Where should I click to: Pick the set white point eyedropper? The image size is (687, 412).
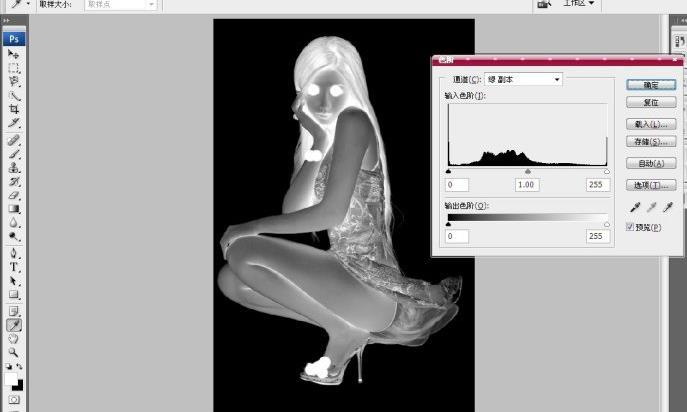point(668,207)
